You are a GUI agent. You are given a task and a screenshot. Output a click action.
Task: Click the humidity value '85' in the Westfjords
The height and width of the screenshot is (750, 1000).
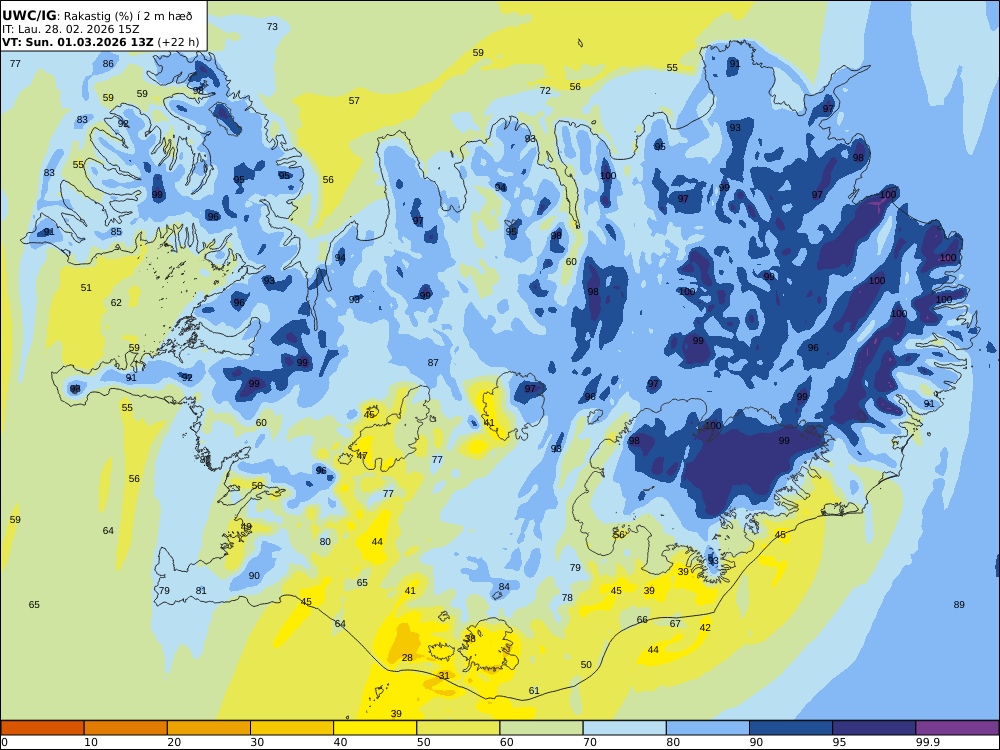pyautogui.click(x=116, y=232)
